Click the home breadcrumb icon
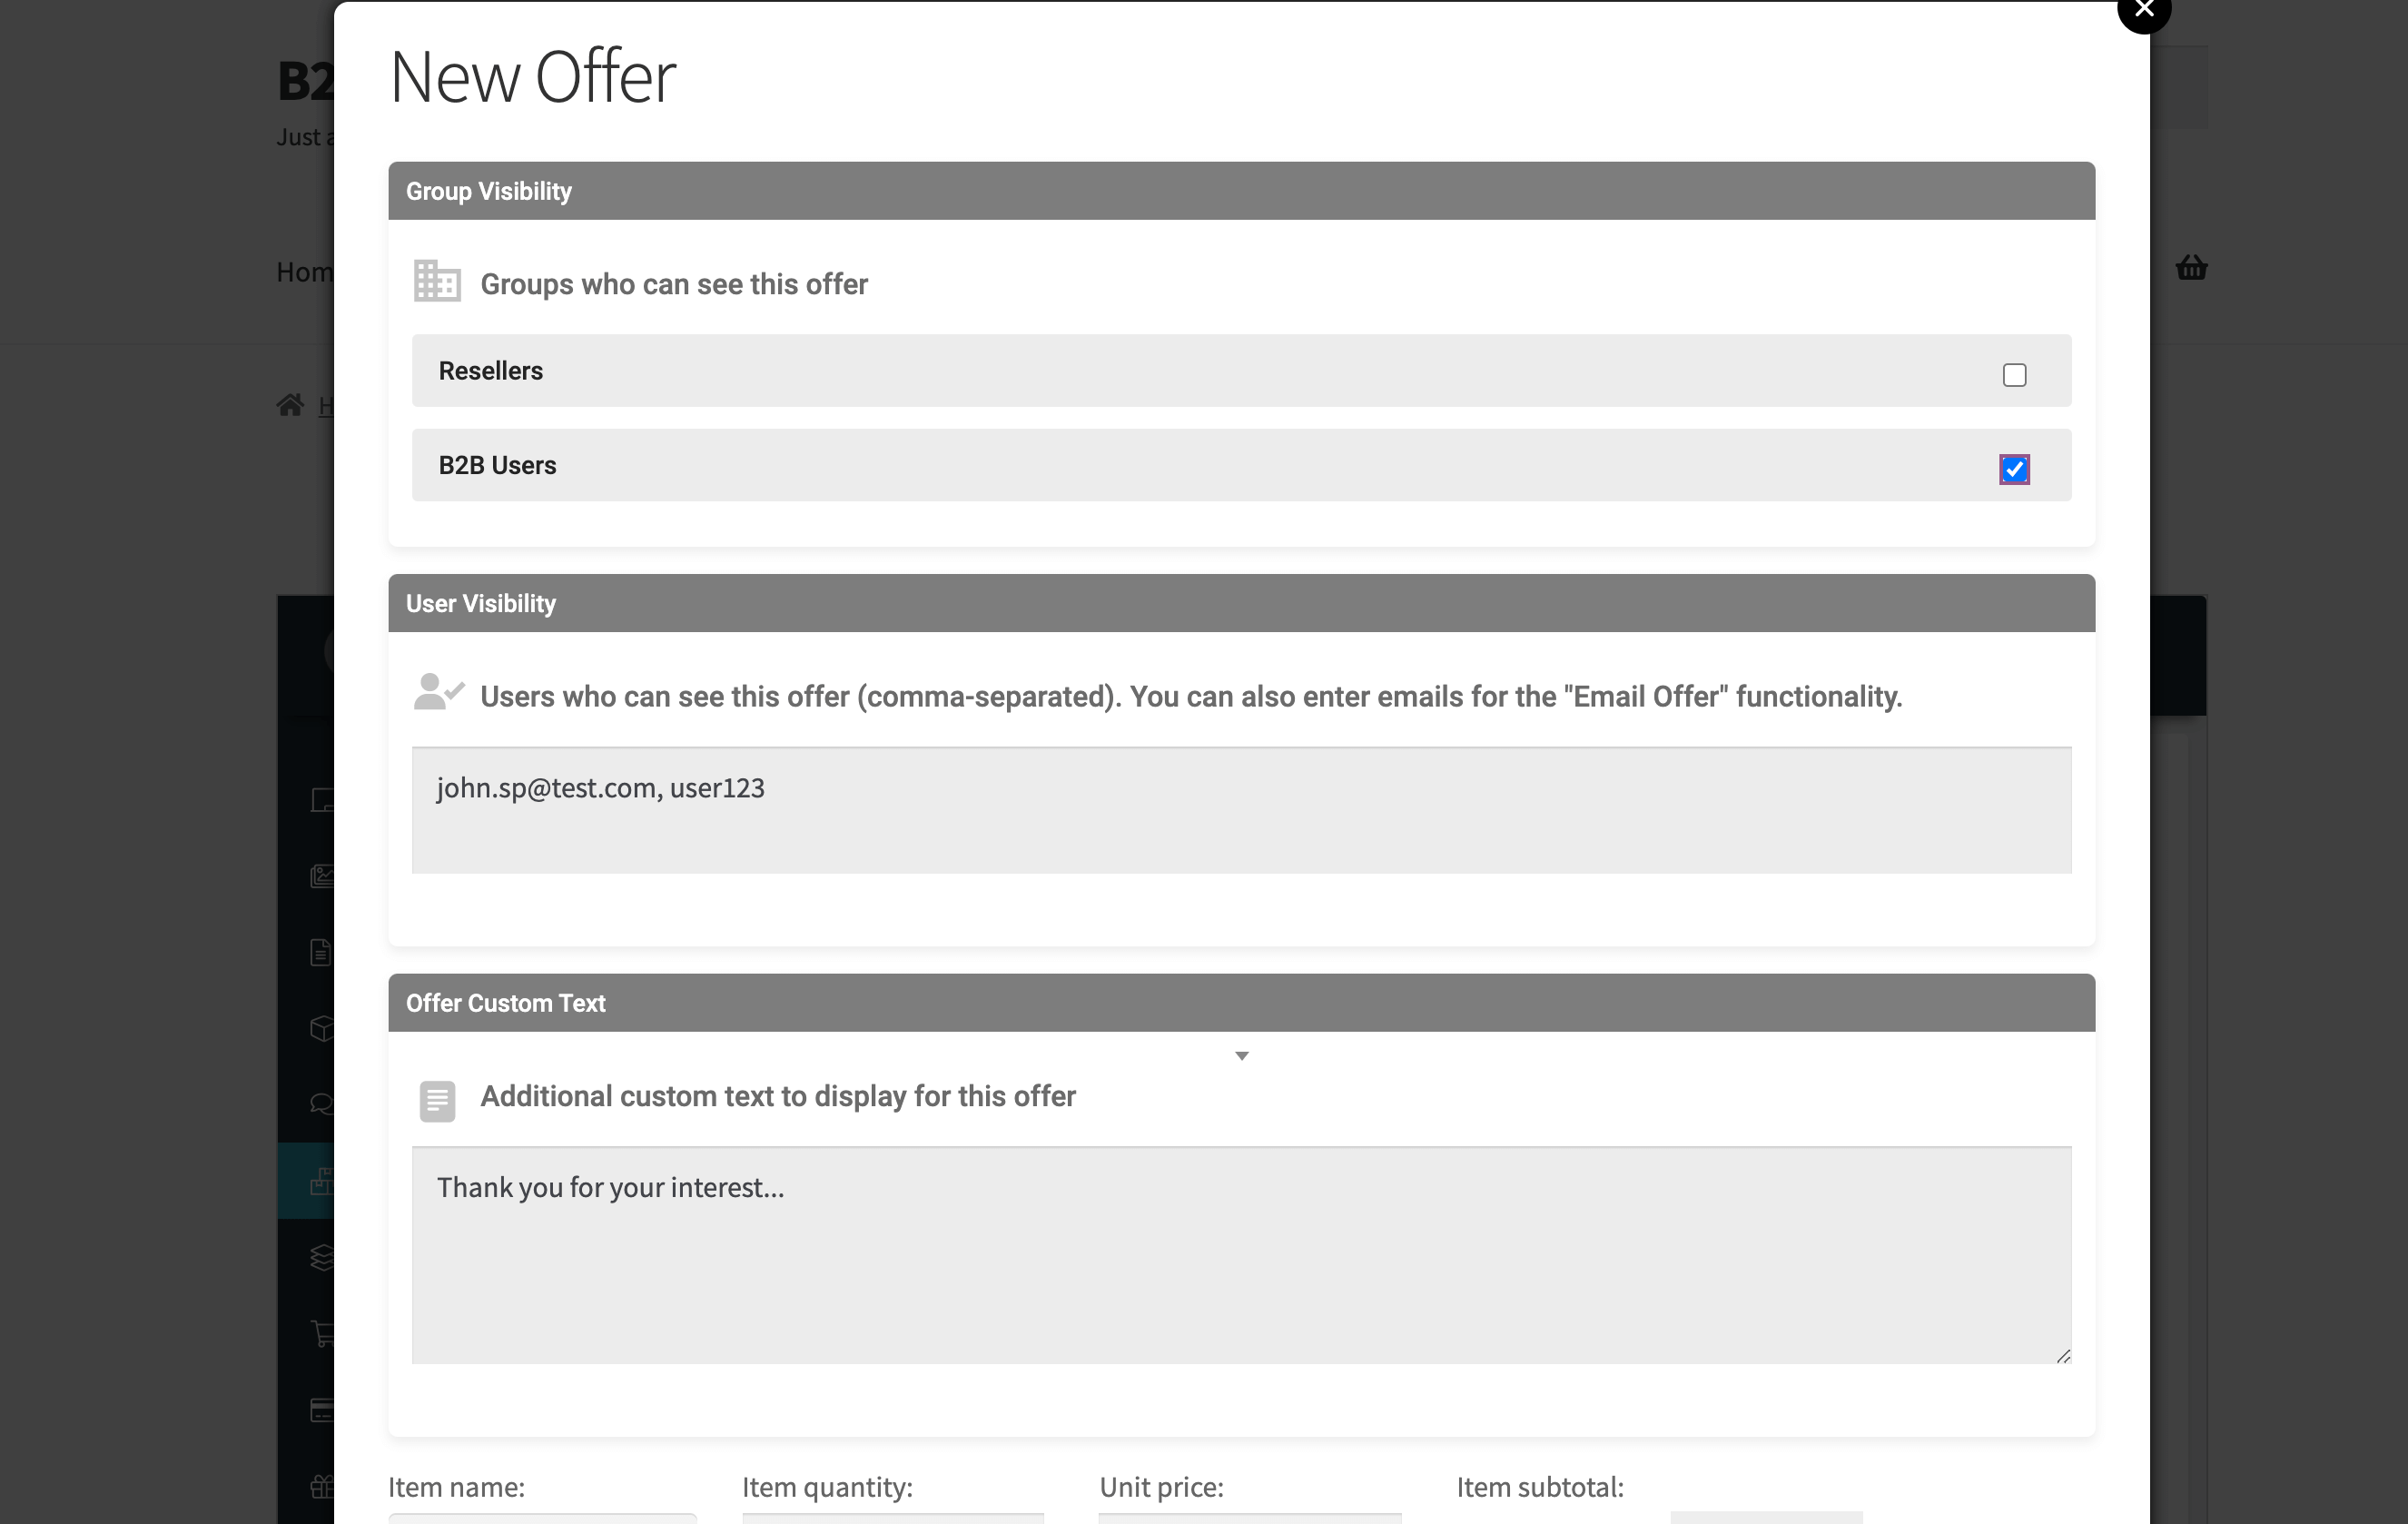 point(290,405)
